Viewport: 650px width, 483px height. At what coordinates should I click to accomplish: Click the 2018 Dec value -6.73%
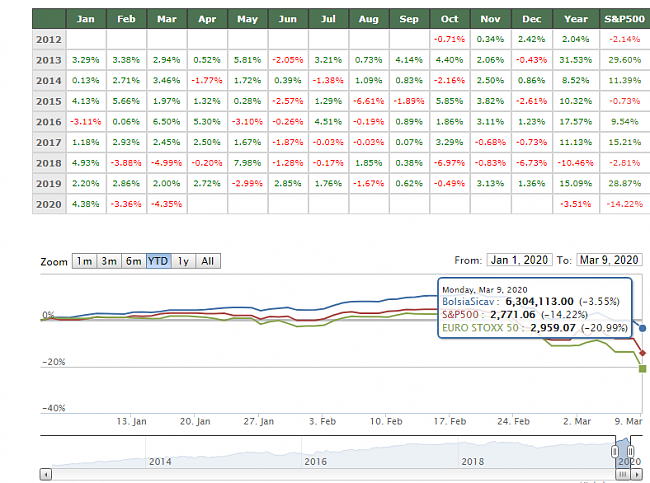531,163
